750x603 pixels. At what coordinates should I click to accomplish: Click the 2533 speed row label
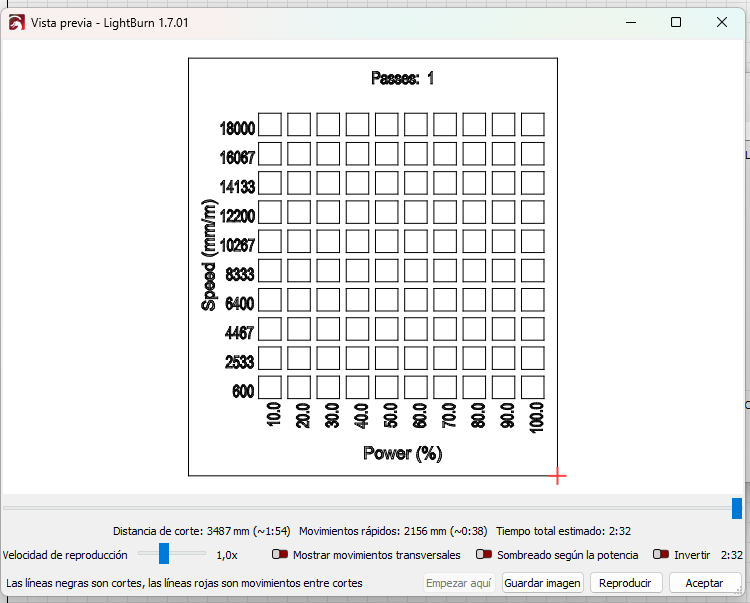(x=239, y=362)
